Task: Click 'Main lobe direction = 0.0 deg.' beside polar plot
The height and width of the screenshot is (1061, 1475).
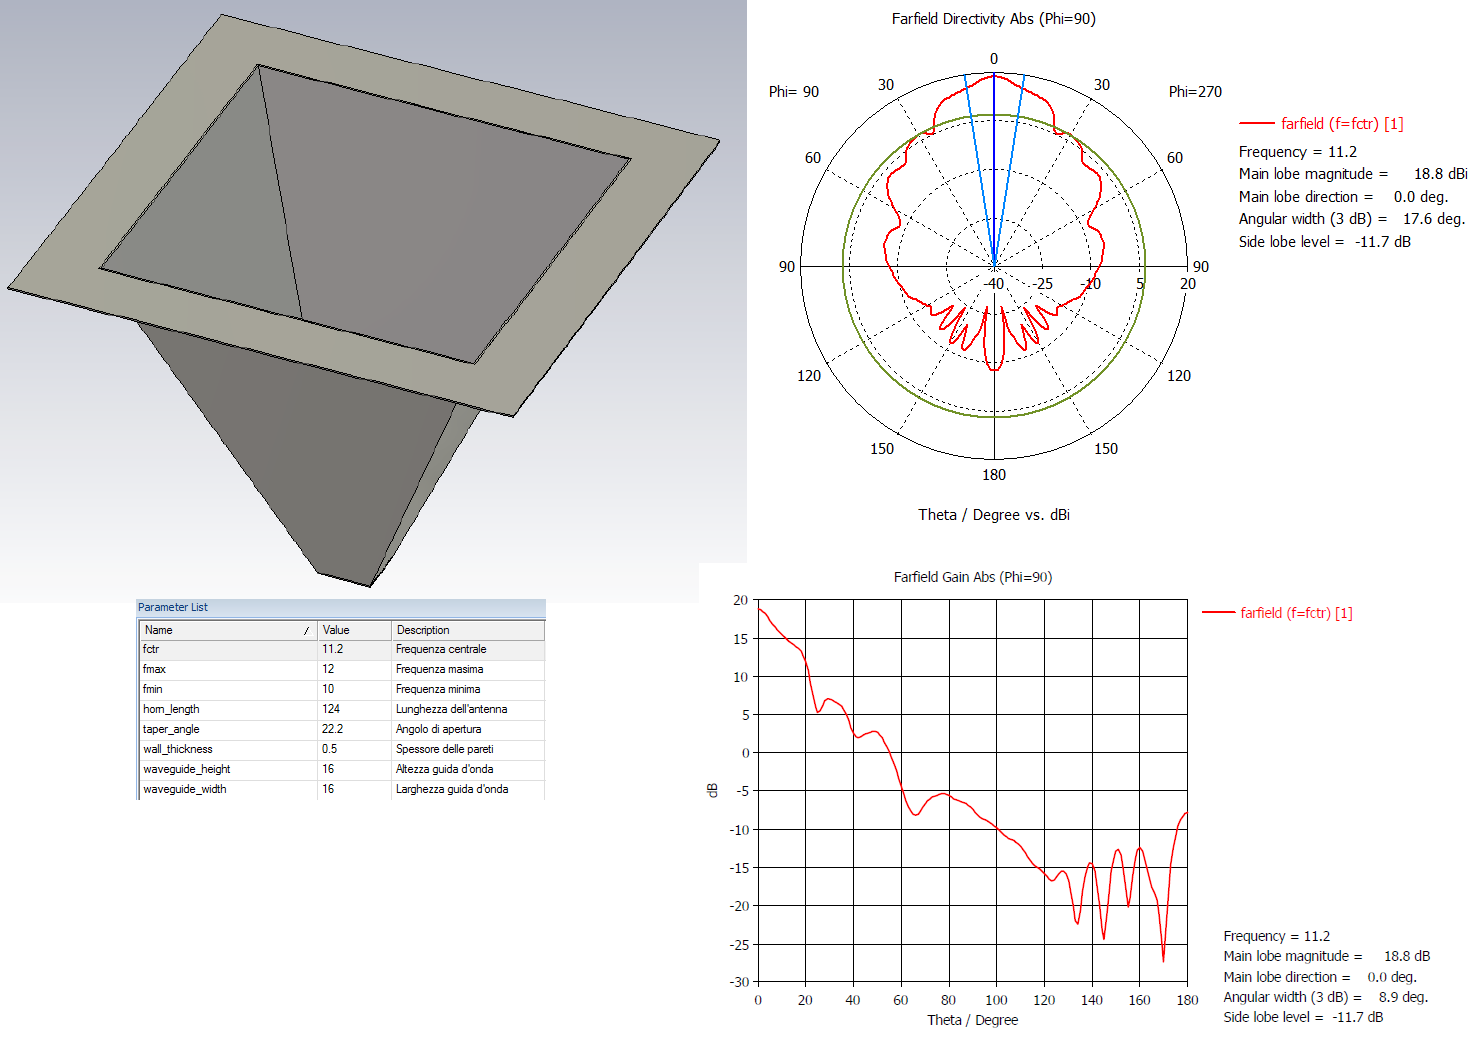Action: [1343, 197]
